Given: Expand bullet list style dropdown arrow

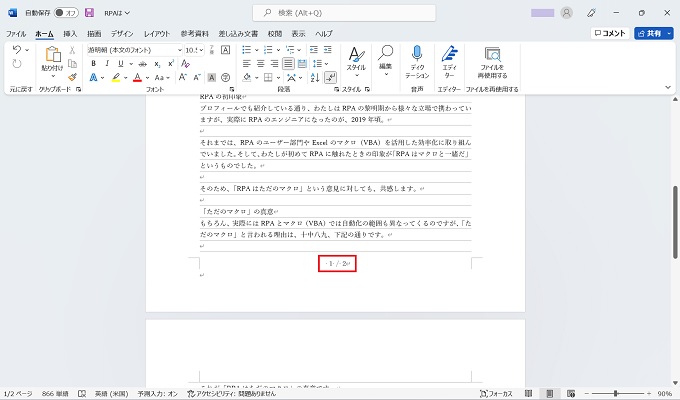Looking at the screenshot, I should pos(256,50).
